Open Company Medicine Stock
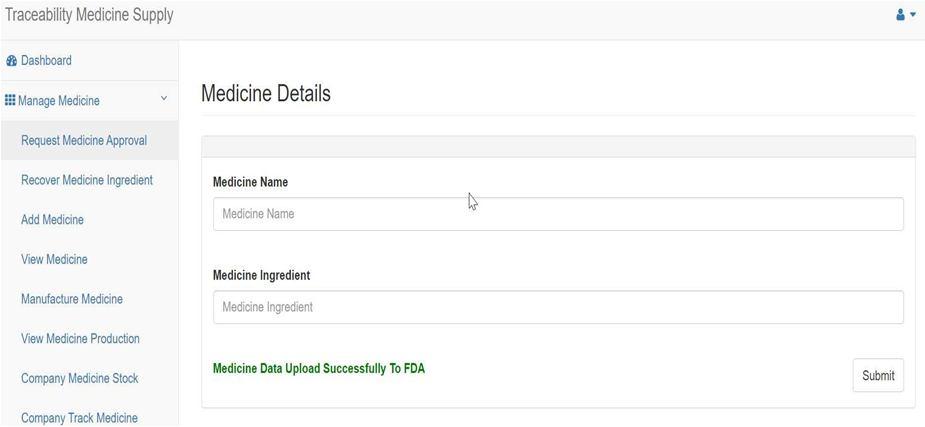925x427 pixels. tap(80, 377)
